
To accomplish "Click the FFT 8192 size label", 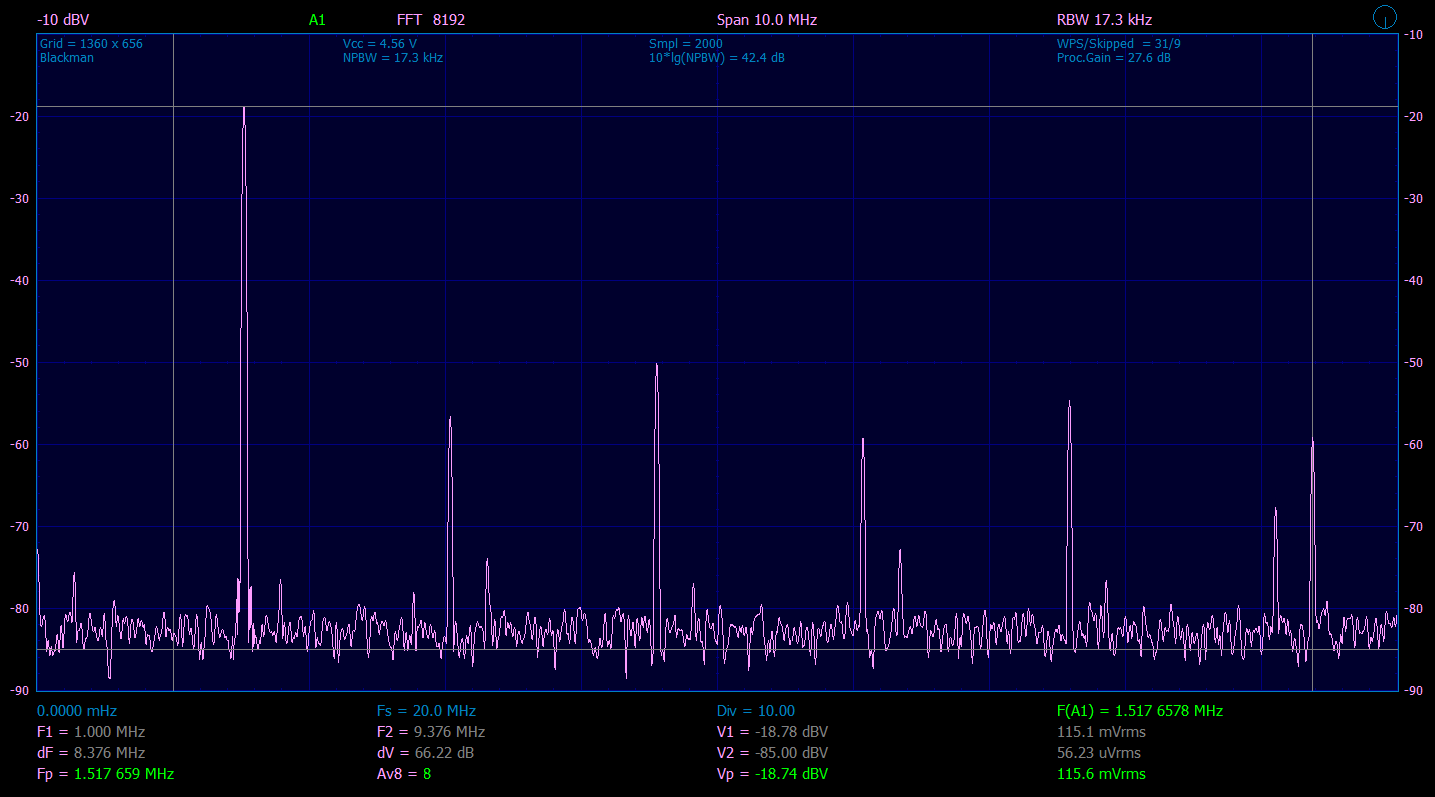I will coord(431,20).
